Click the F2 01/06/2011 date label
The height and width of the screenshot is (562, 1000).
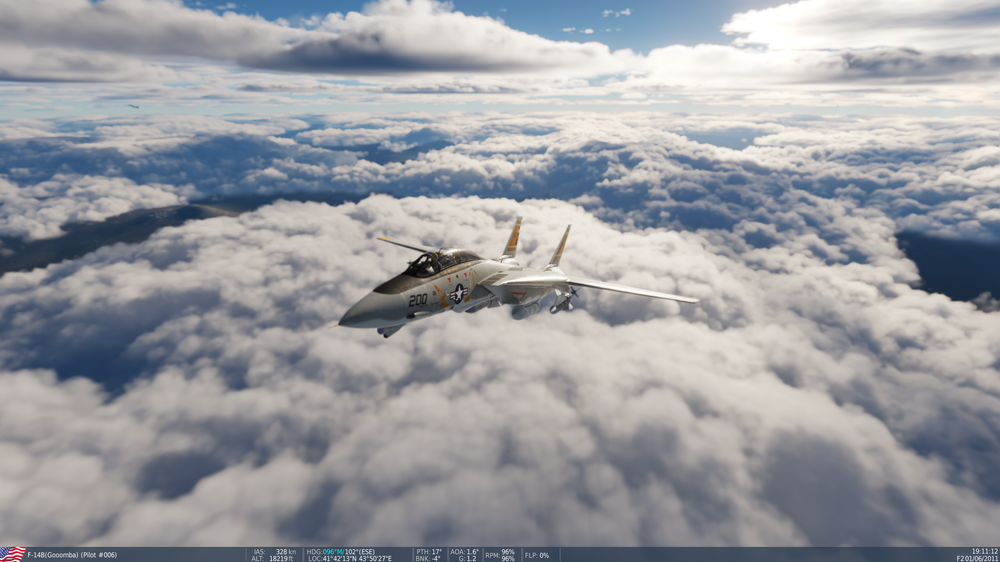pyautogui.click(x=978, y=558)
